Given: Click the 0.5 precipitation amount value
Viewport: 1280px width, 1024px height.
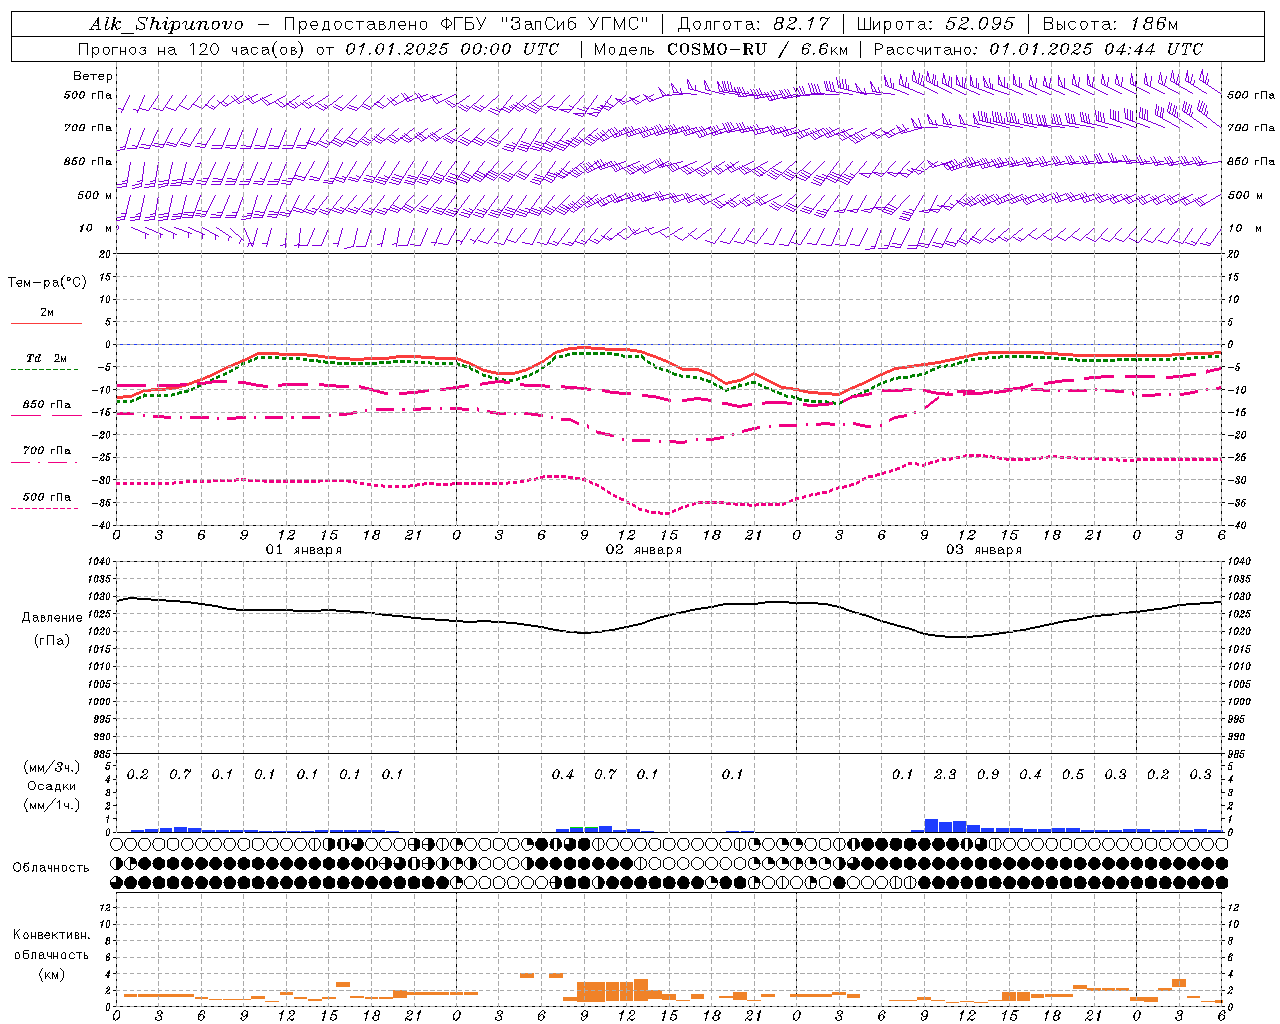Looking at the screenshot, I should click(x=1073, y=775).
